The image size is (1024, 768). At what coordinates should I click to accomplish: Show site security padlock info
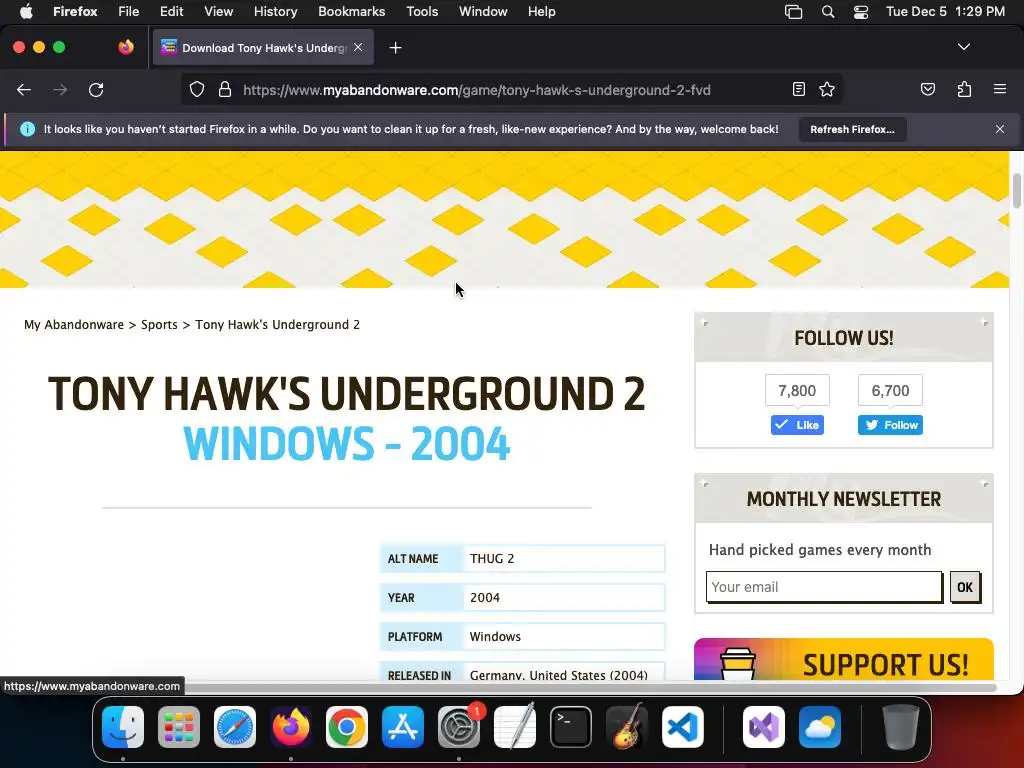(225, 90)
